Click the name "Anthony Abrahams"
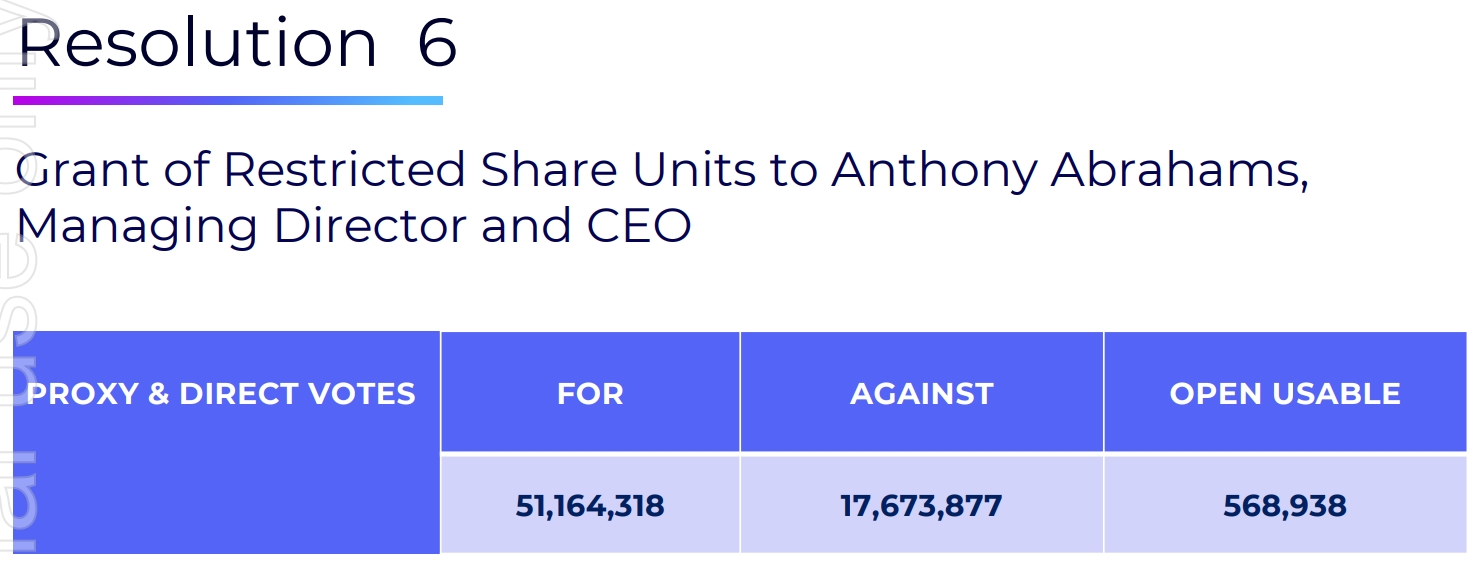Screen dimensions: 1479x564 1069,171
